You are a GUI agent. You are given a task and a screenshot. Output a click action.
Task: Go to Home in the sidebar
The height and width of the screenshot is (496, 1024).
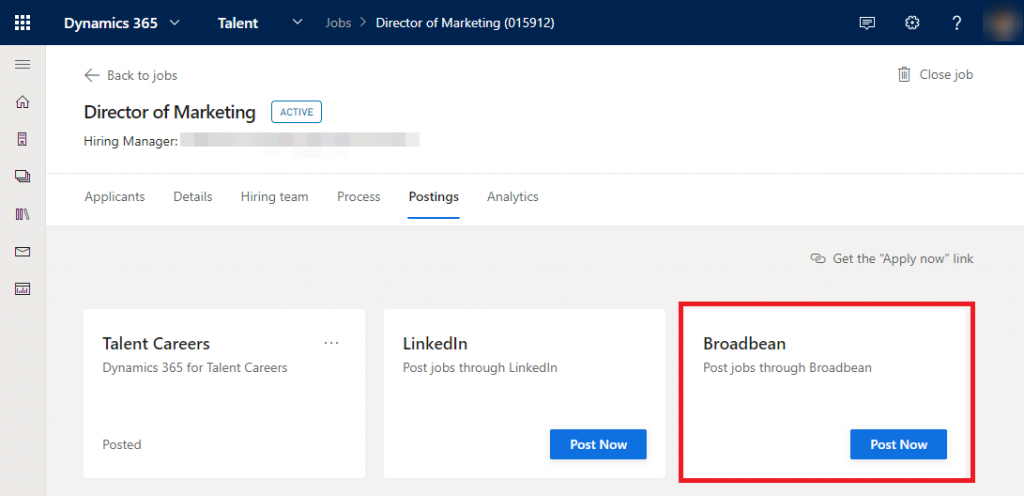[22, 102]
